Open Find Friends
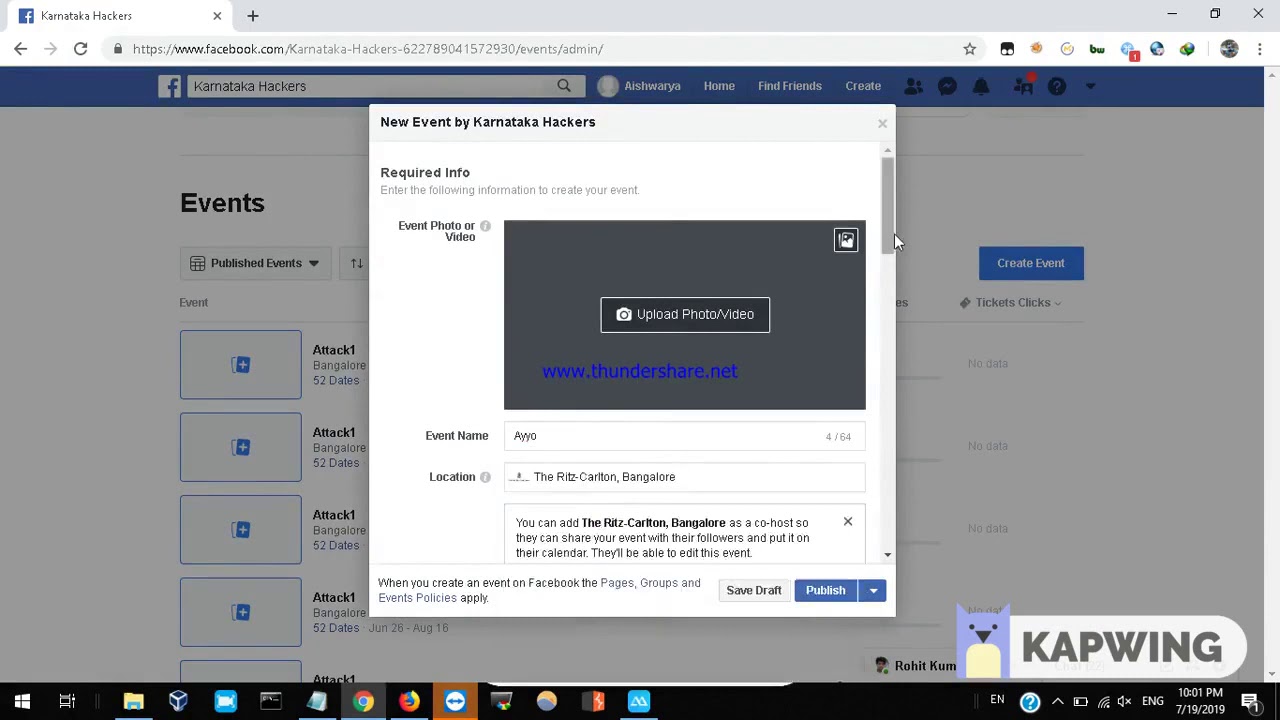This screenshot has height=720, width=1280. coord(790,86)
